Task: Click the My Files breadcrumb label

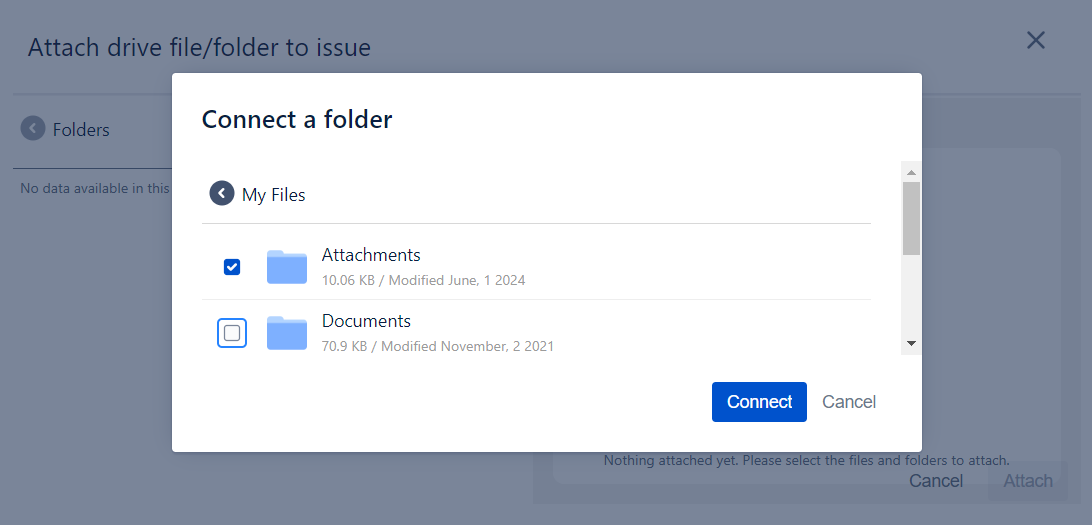Action: [x=274, y=195]
